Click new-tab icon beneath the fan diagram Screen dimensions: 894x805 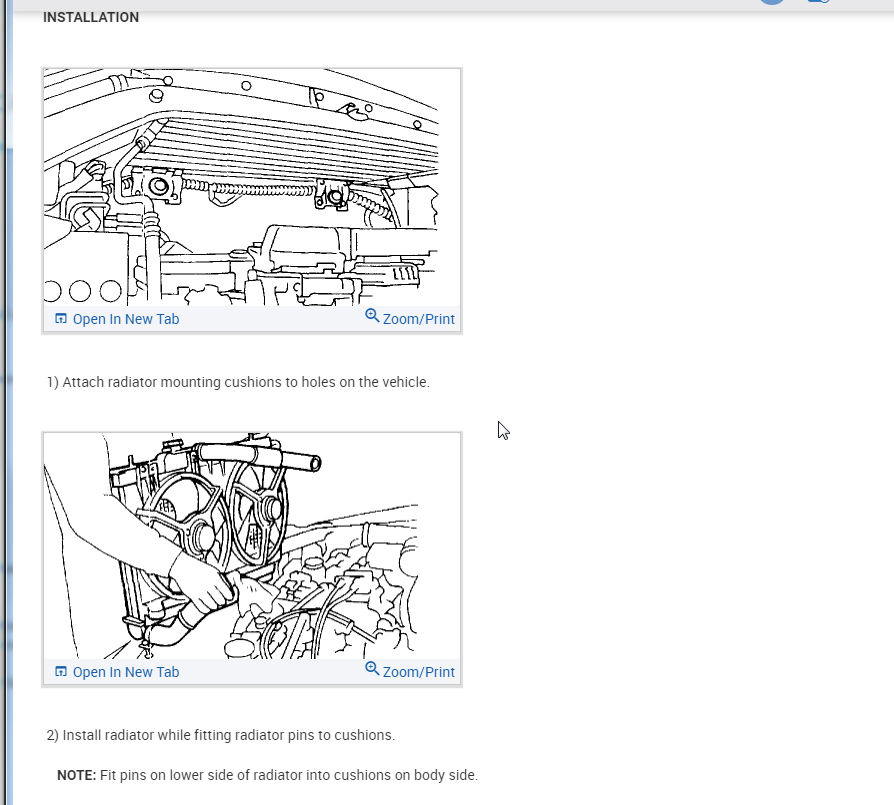[60, 672]
